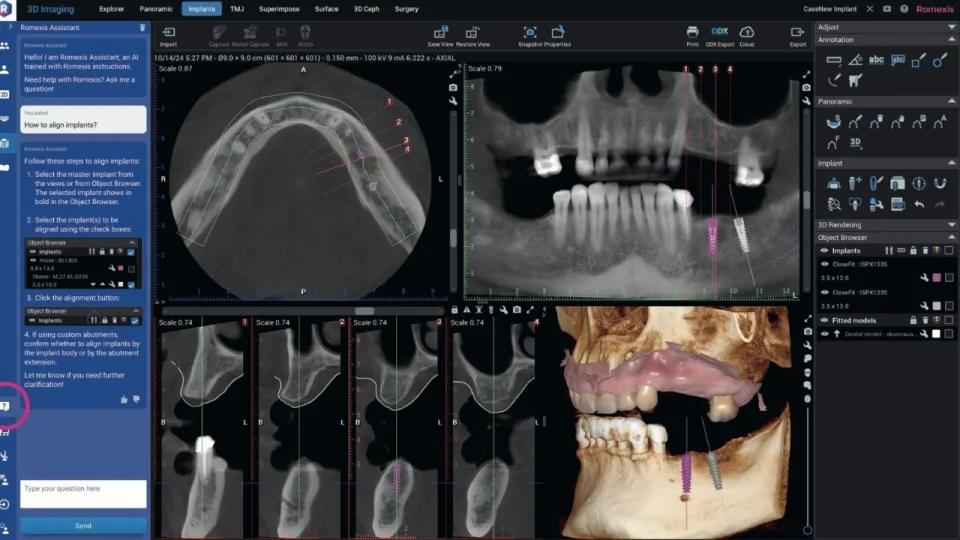Open the Superimpose tab
Image resolution: width=960 pixels, height=540 pixels.
279,9
